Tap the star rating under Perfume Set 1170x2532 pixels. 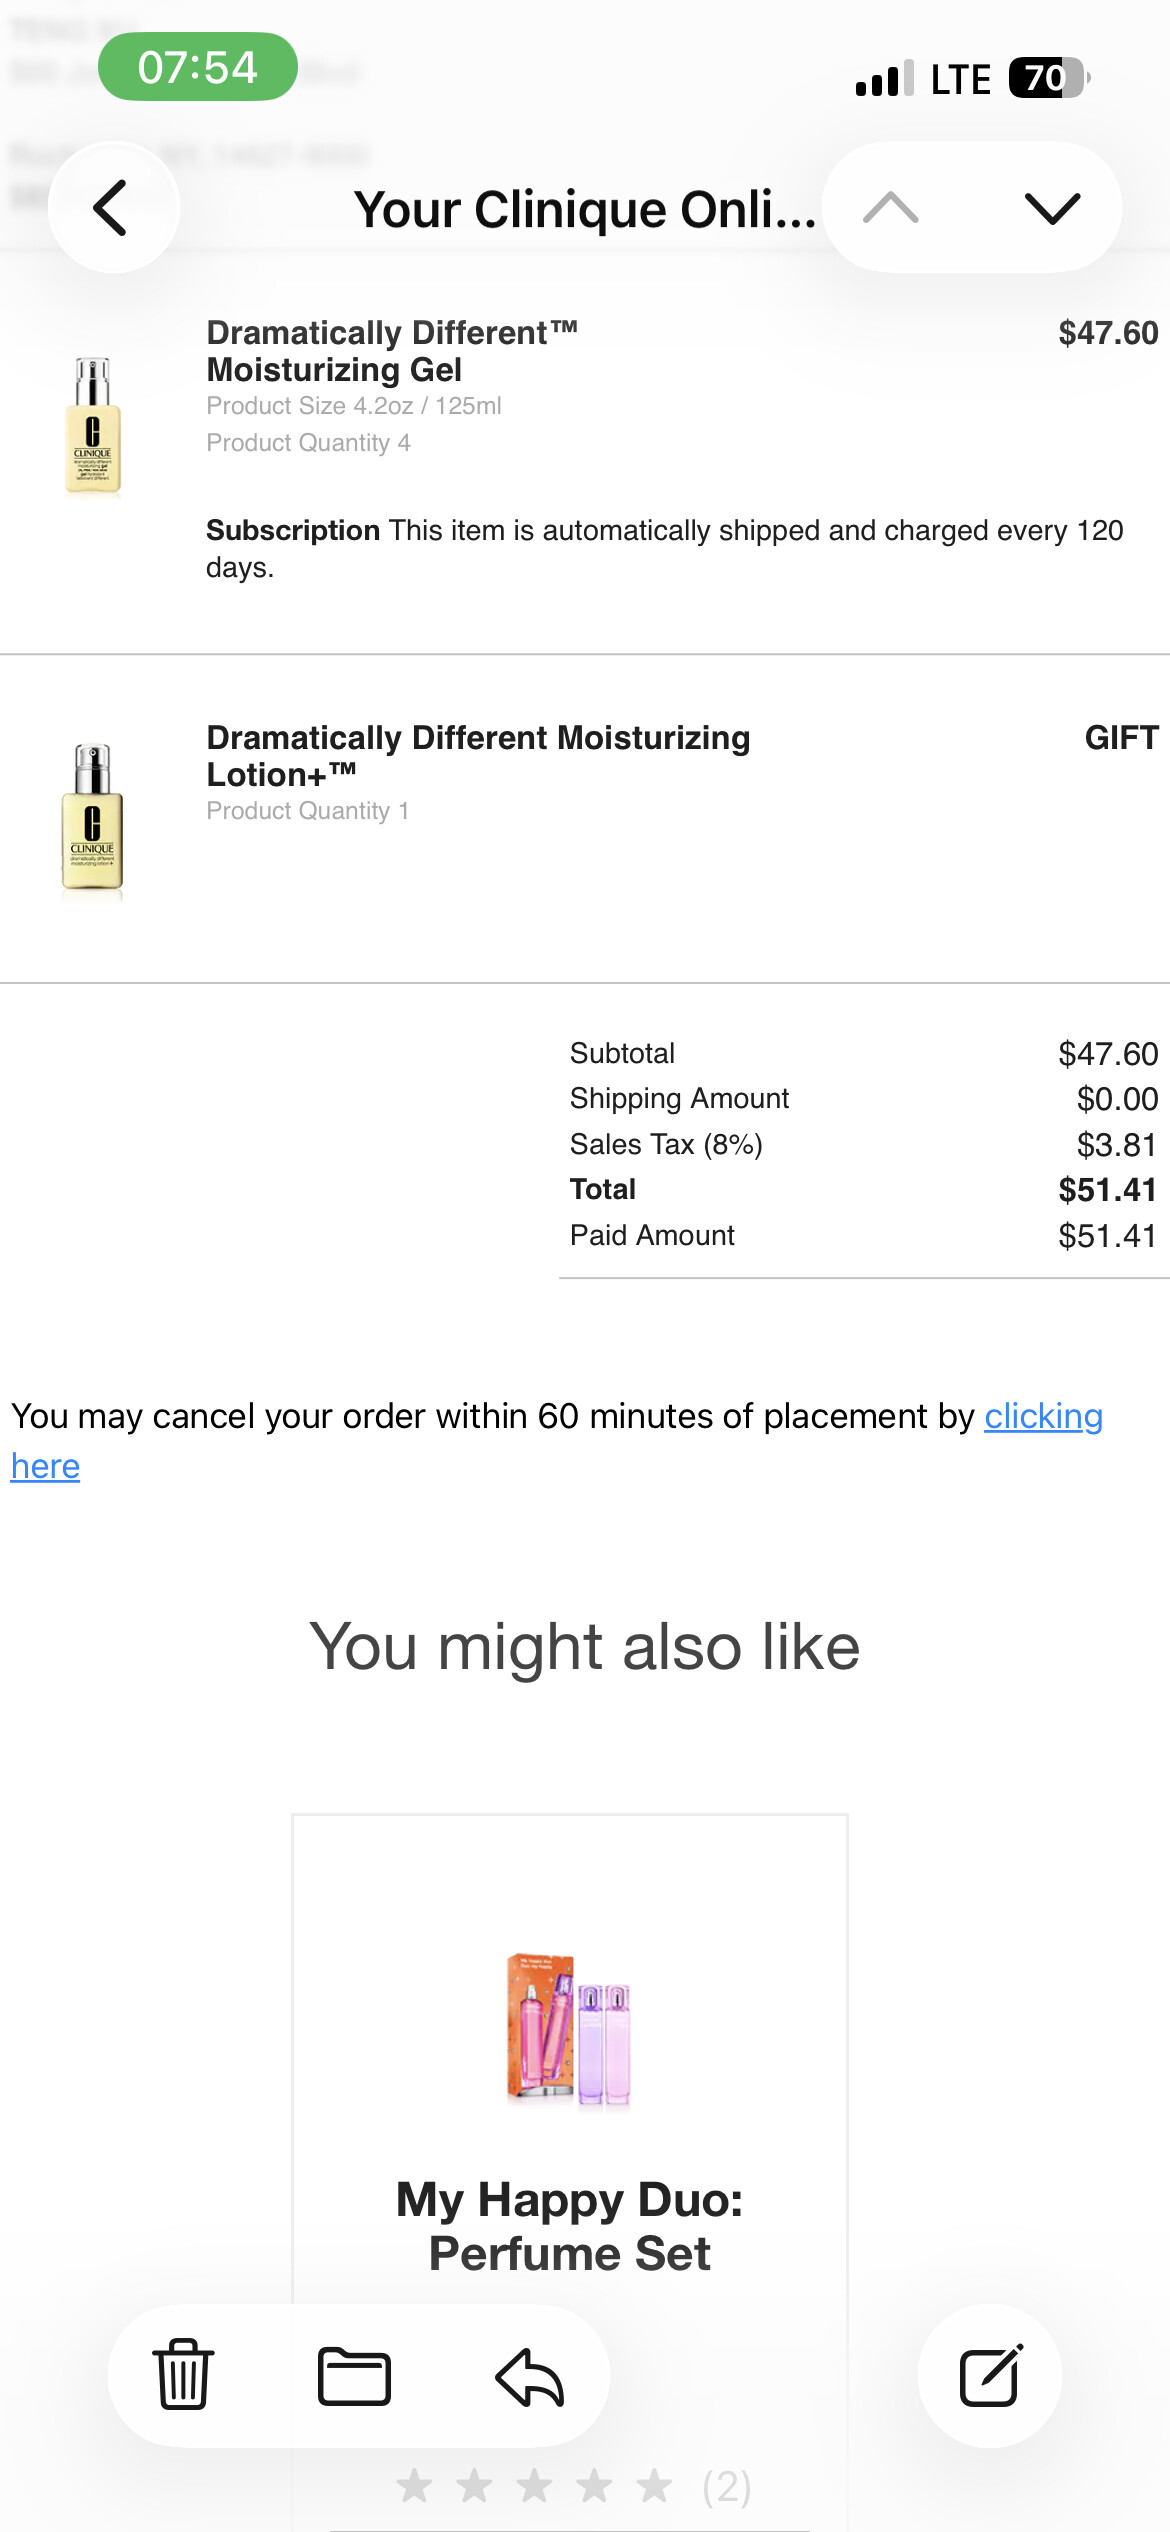pos(535,2486)
